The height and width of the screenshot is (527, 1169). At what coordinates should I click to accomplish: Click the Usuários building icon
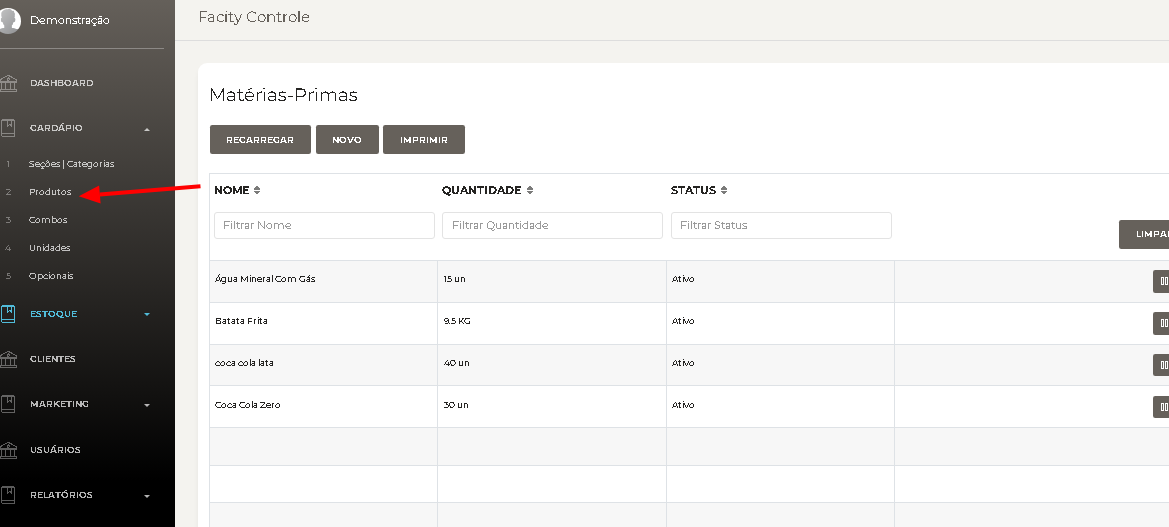[8, 449]
